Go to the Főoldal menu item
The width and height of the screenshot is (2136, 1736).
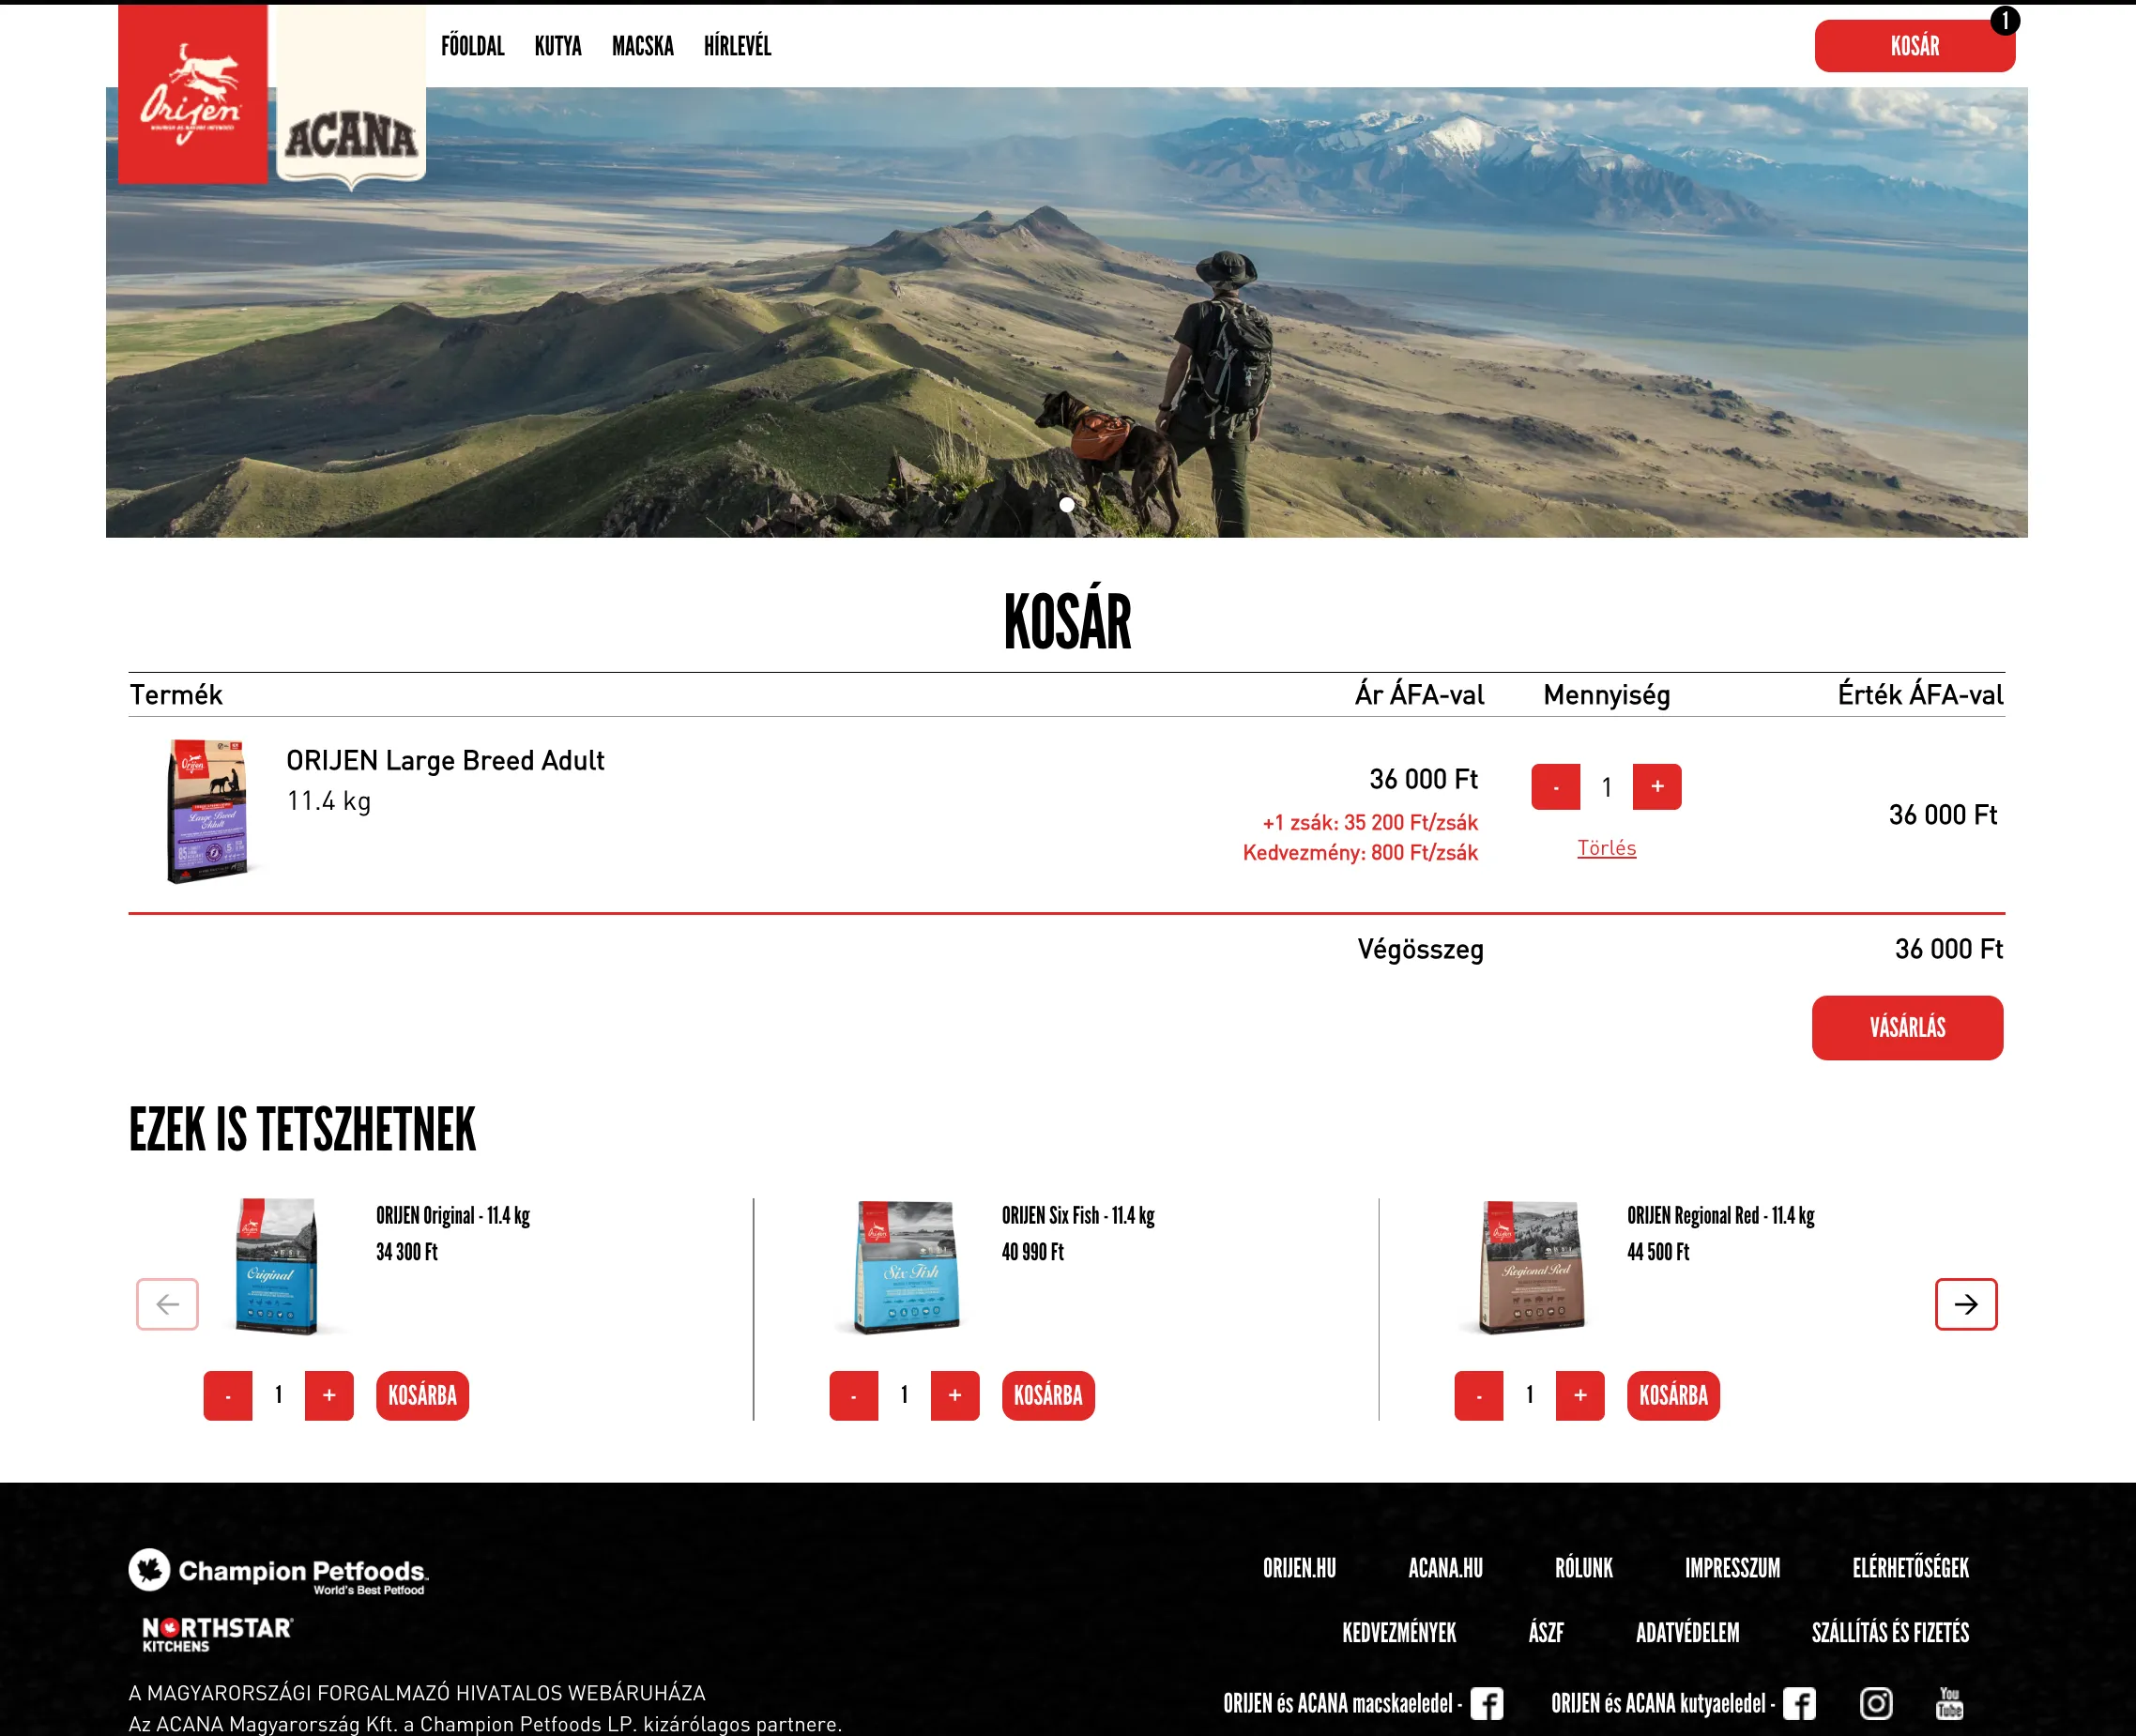click(x=473, y=46)
